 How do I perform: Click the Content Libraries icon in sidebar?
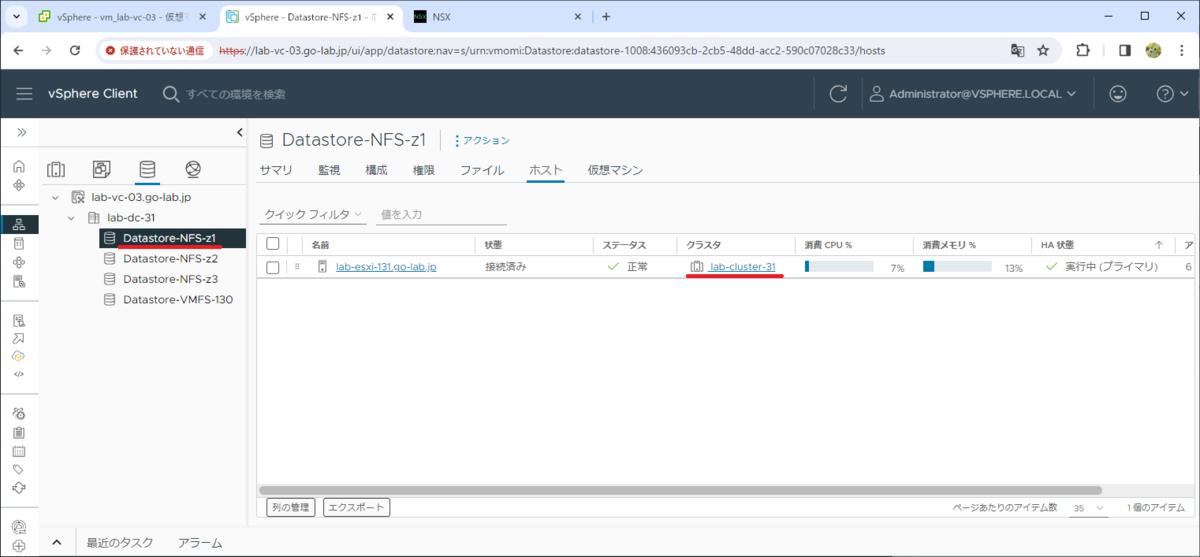19,243
